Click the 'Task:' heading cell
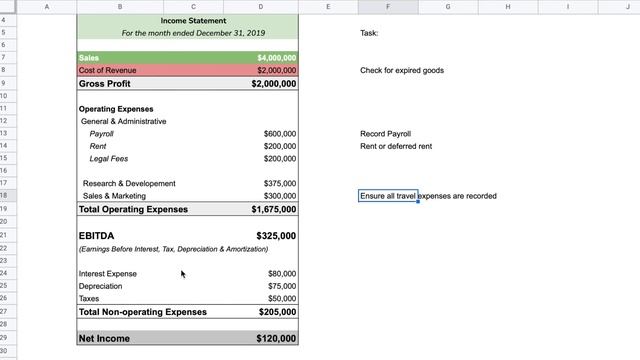Screen dimensions: 640x360 coord(369,33)
